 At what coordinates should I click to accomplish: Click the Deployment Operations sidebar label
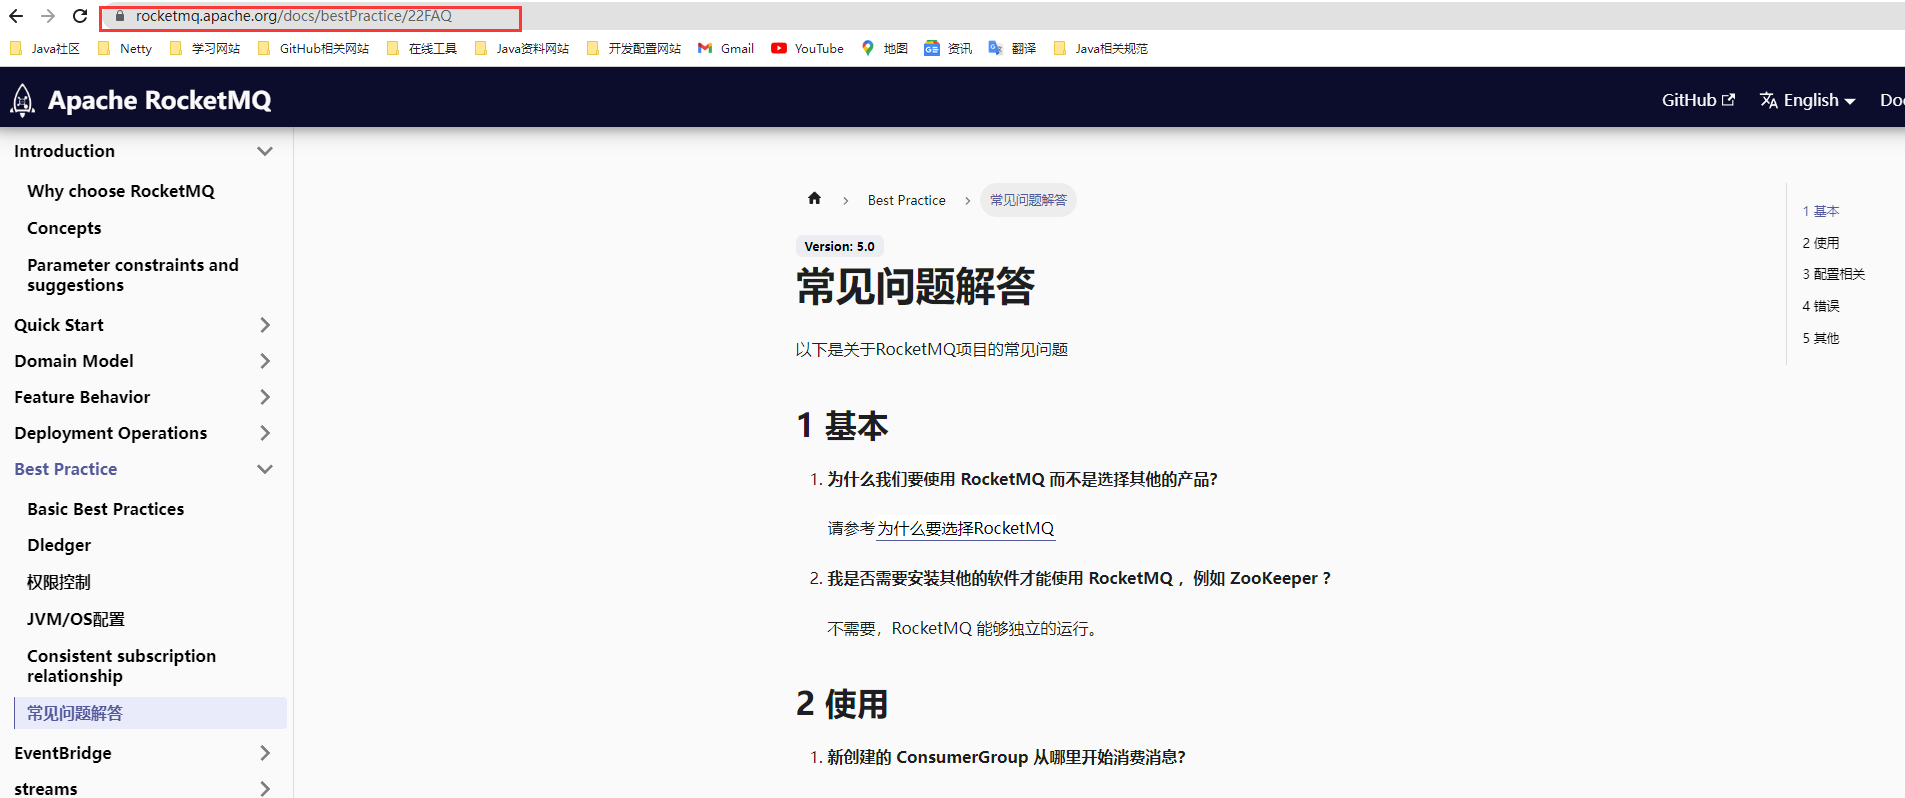111,433
